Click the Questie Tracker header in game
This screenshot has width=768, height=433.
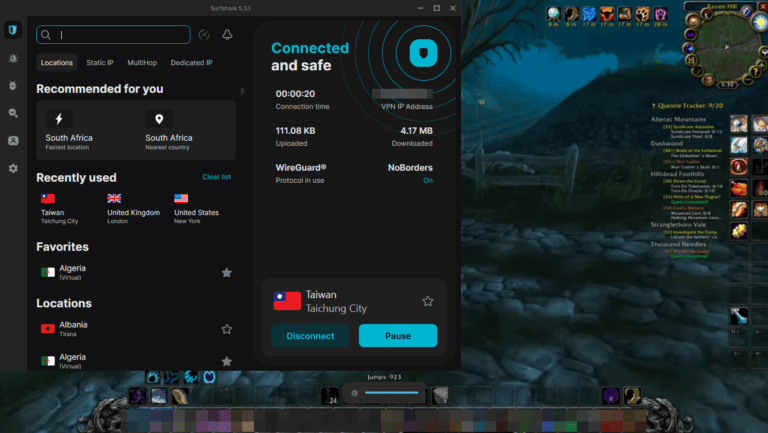[x=688, y=105]
